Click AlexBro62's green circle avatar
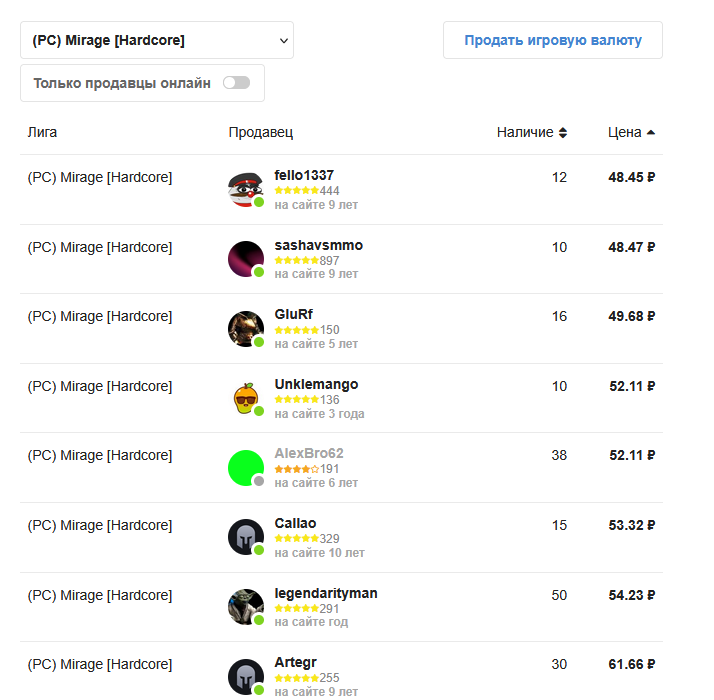Screen dimensions: 714x700 coord(245,467)
